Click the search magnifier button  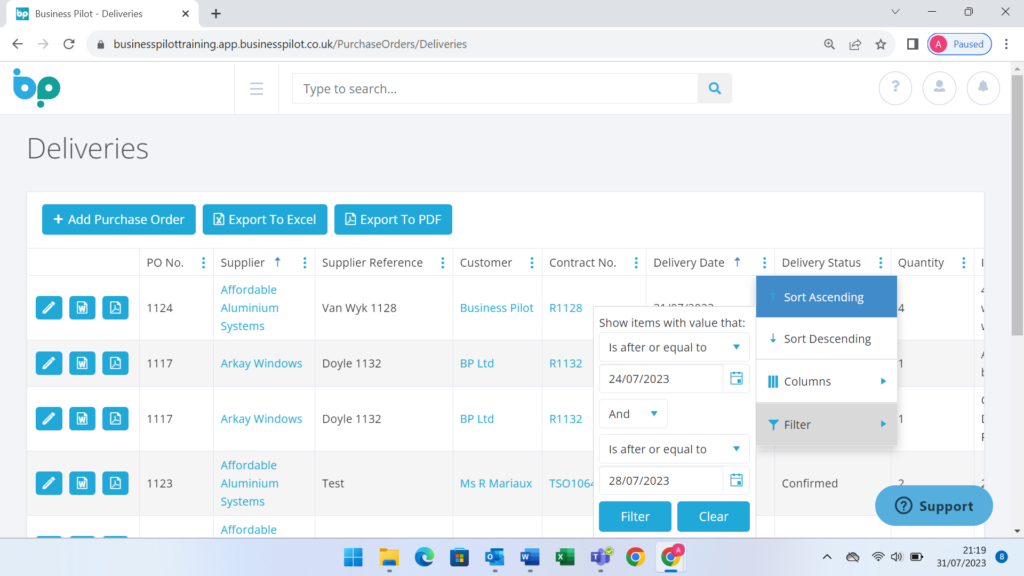[714, 89]
